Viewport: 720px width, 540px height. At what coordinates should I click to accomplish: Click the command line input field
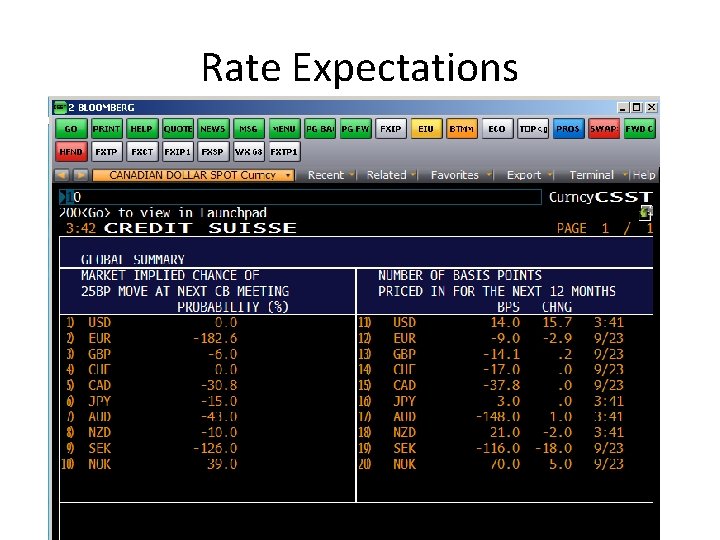(300, 197)
